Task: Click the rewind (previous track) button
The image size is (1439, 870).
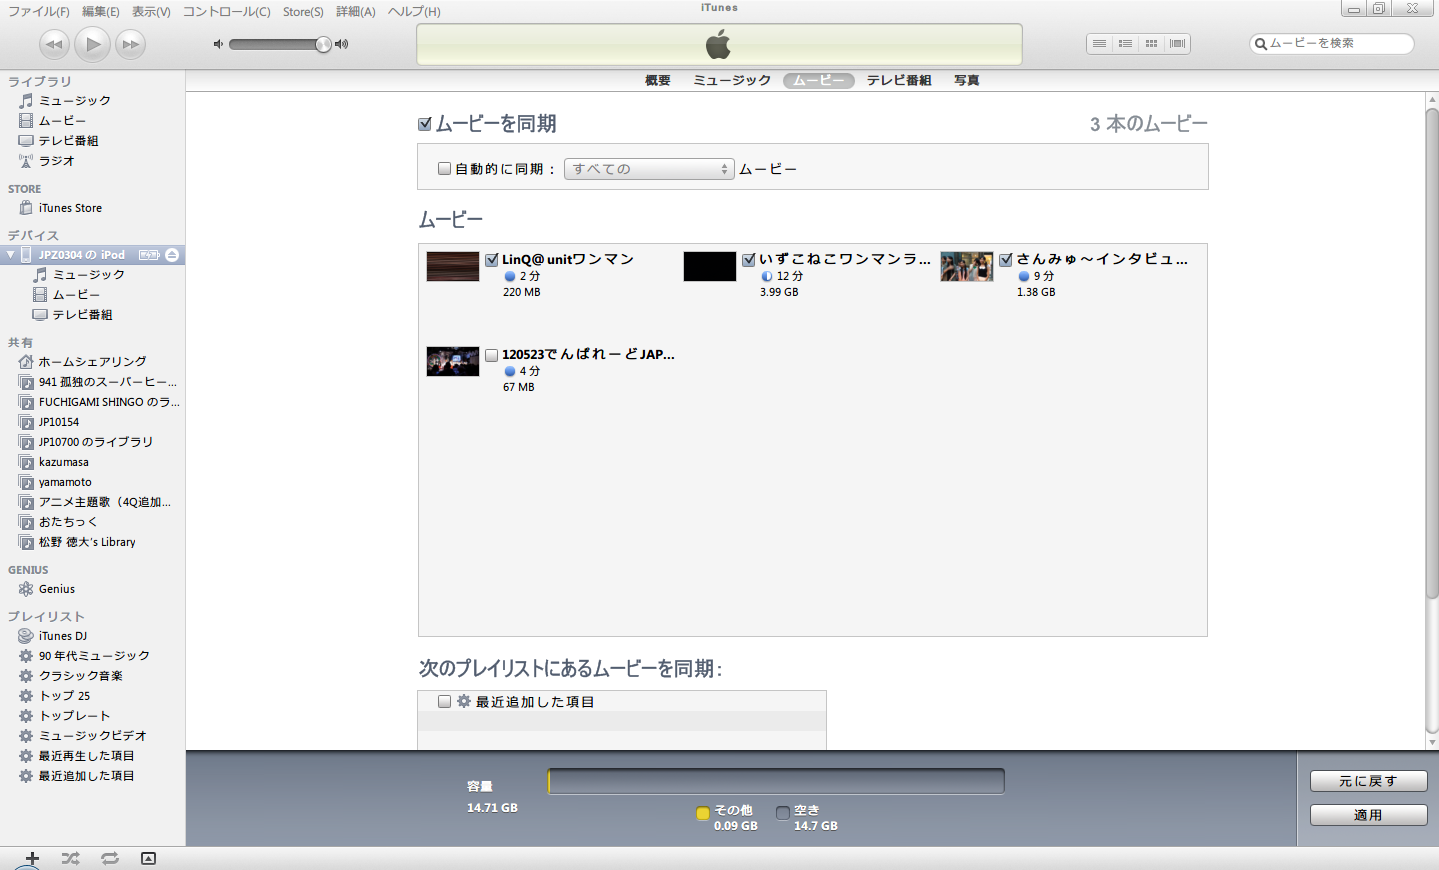Action: (54, 44)
